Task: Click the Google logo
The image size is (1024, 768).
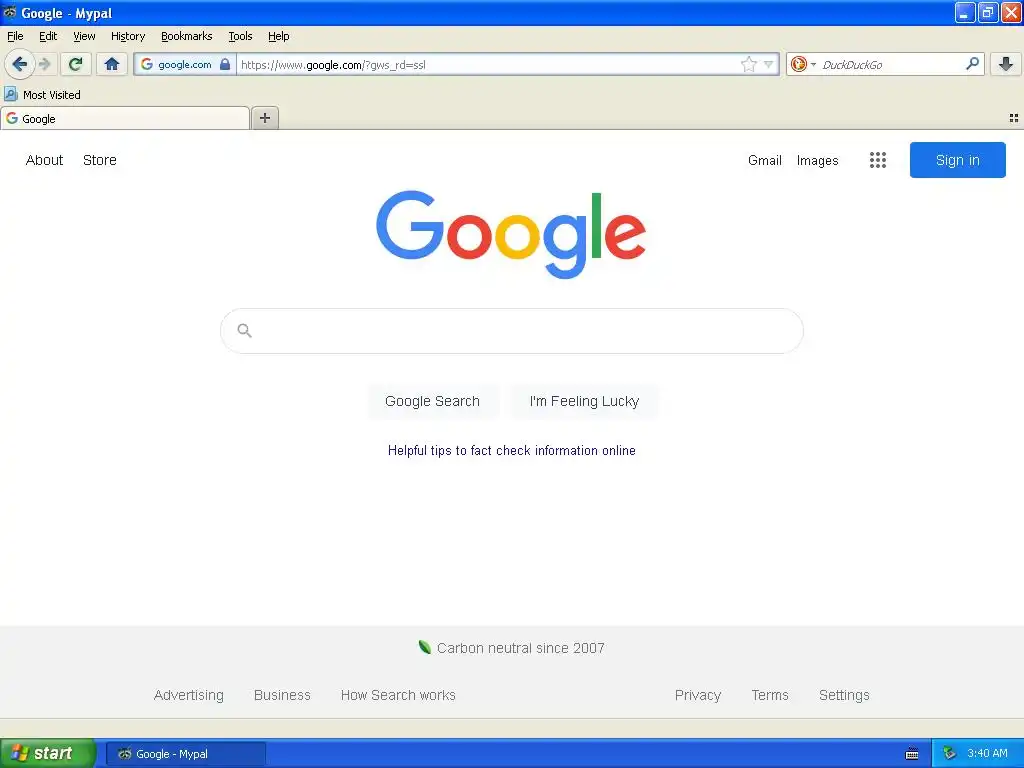Action: click(511, 234)
